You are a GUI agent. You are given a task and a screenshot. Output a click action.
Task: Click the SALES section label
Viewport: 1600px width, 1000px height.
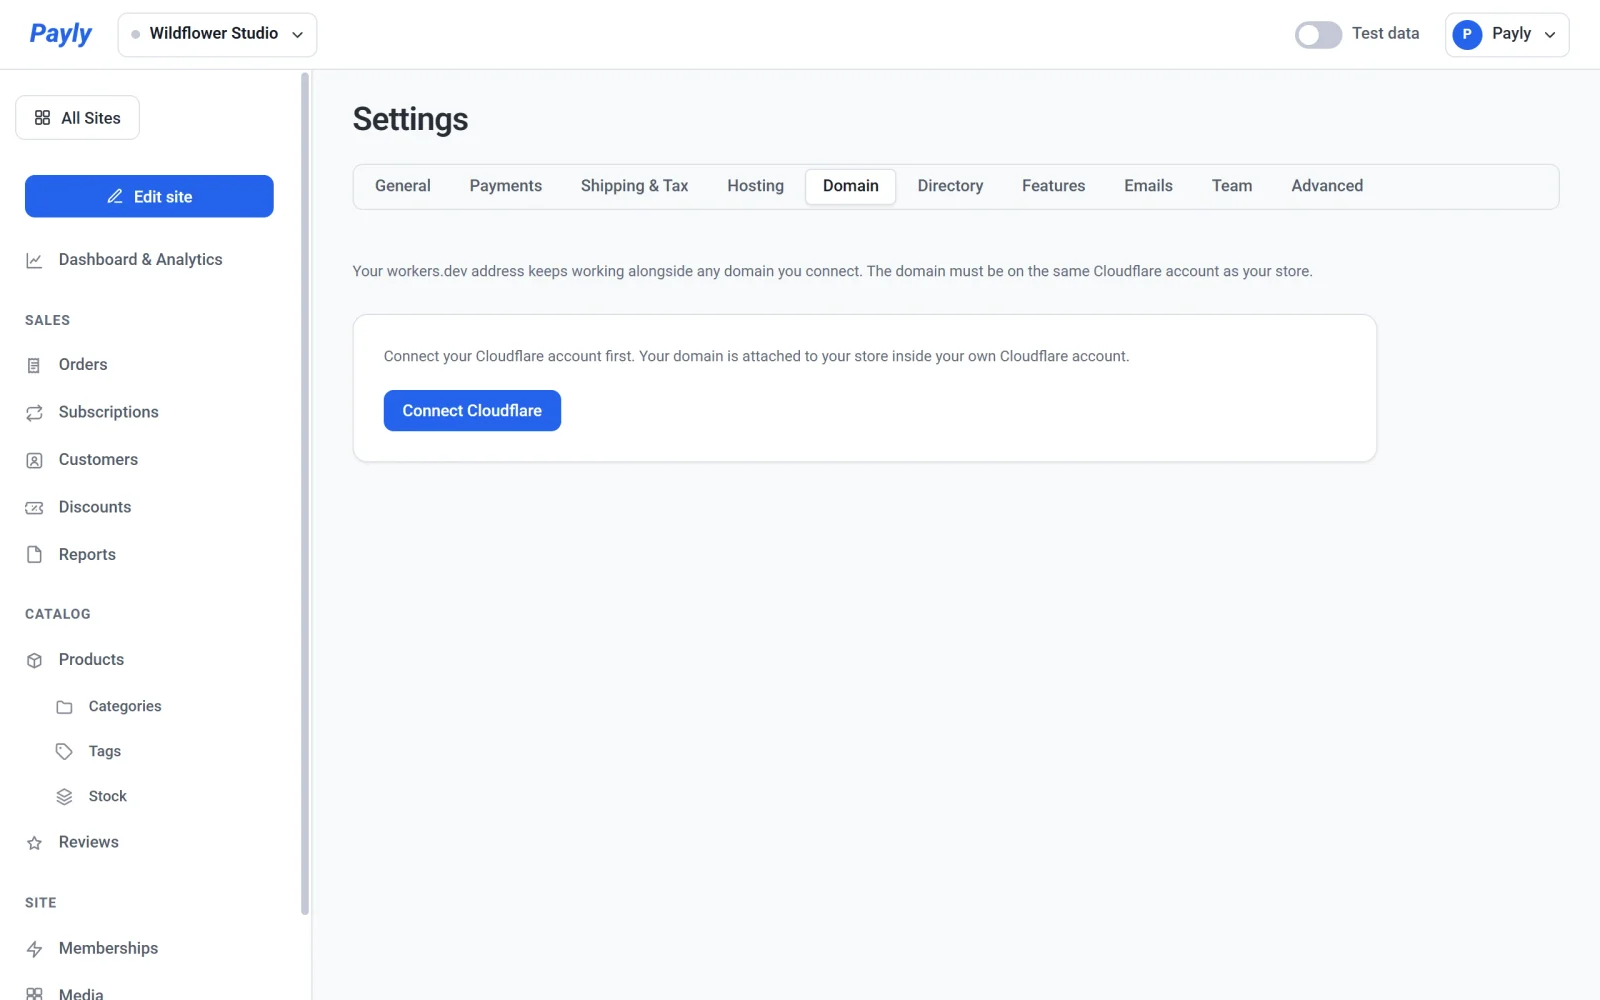[47, 321]
